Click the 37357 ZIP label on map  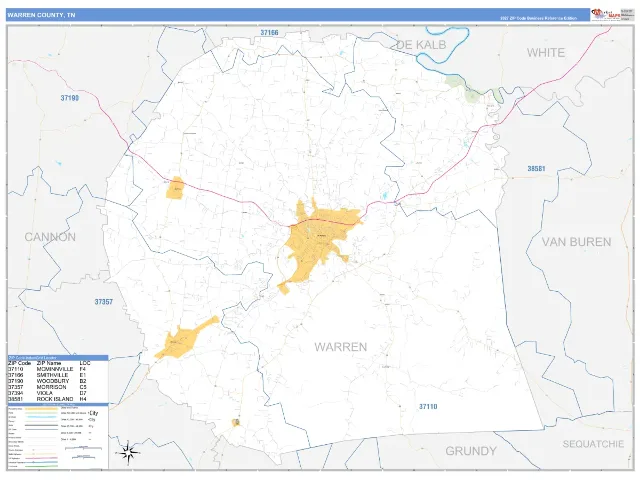[x=104, y=302]
